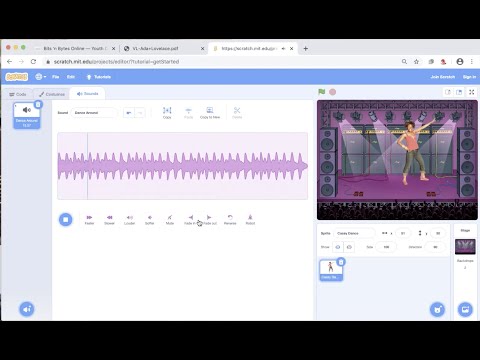Click the sprite Direction field
Image resolution: width=480 pixels, height=360 pixels.
coord(435,247)
